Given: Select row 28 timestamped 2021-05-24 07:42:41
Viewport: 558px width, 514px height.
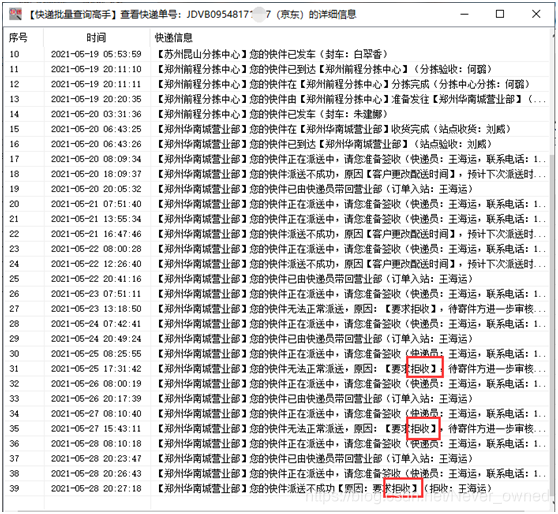Looking at the screenshot, I should click(x=276, y=324).
